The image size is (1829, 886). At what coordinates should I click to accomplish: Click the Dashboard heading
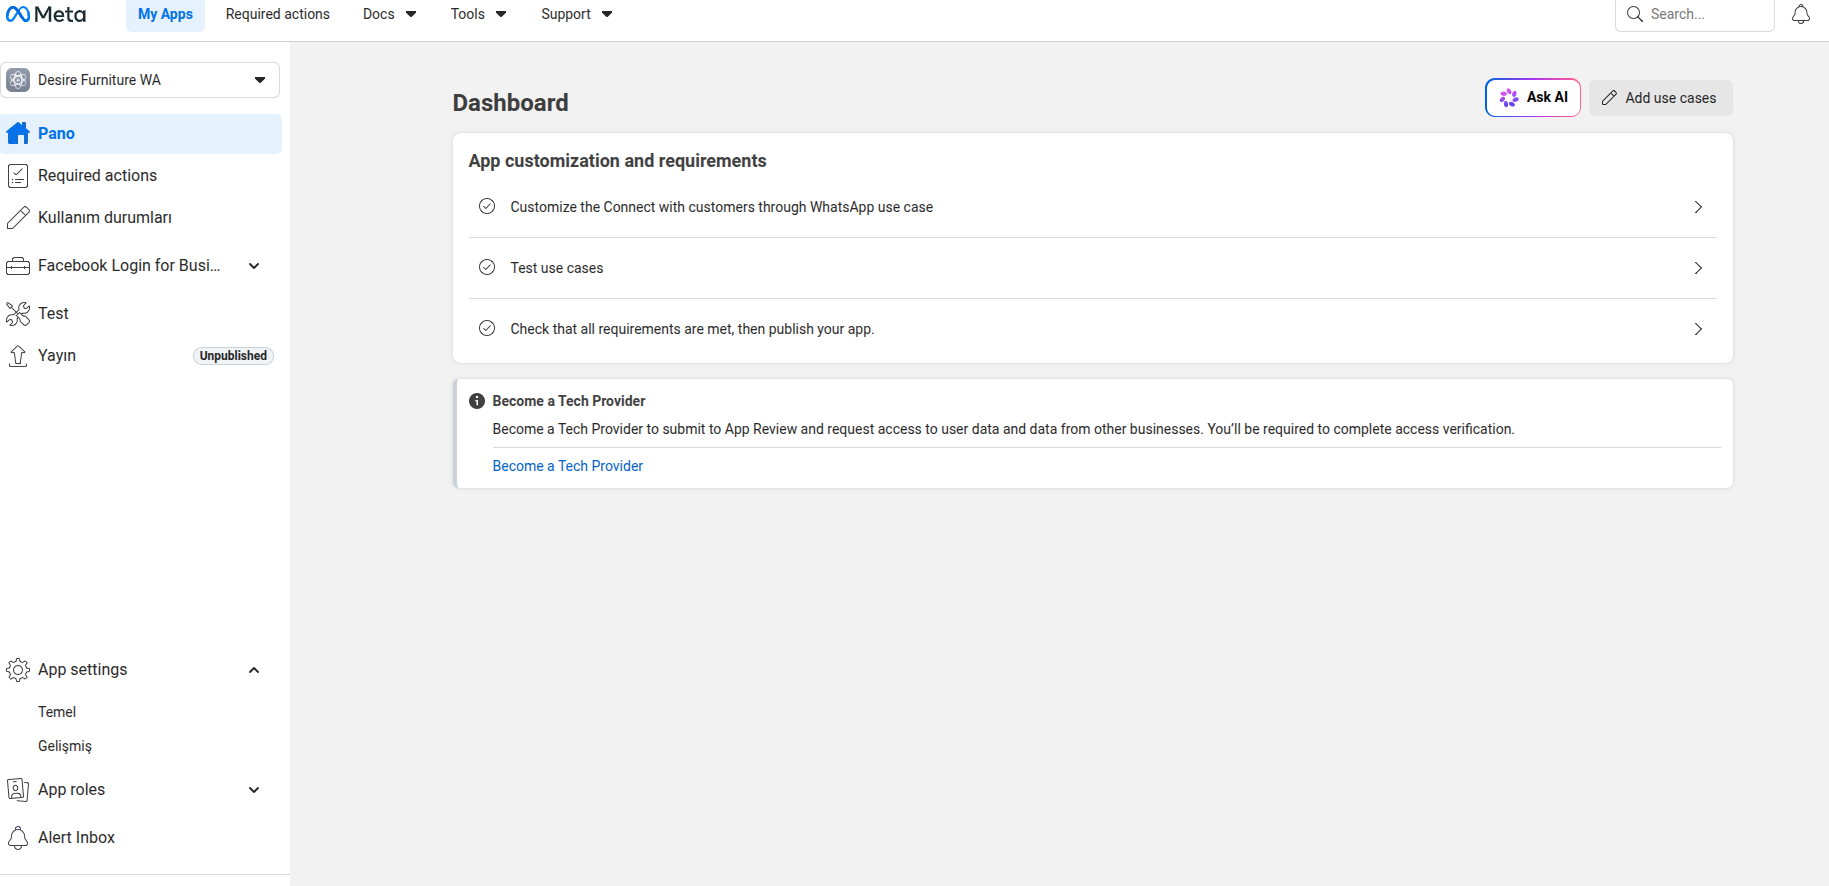[x=511, y=103]
